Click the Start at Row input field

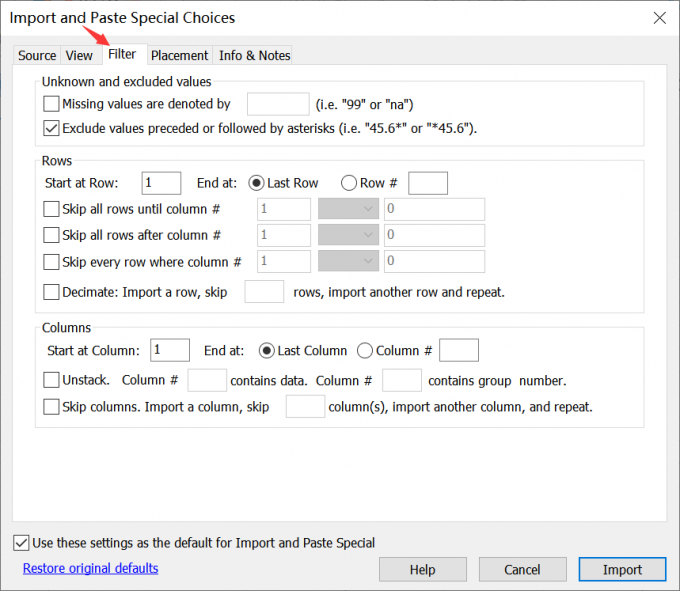[x=161, y=183]
